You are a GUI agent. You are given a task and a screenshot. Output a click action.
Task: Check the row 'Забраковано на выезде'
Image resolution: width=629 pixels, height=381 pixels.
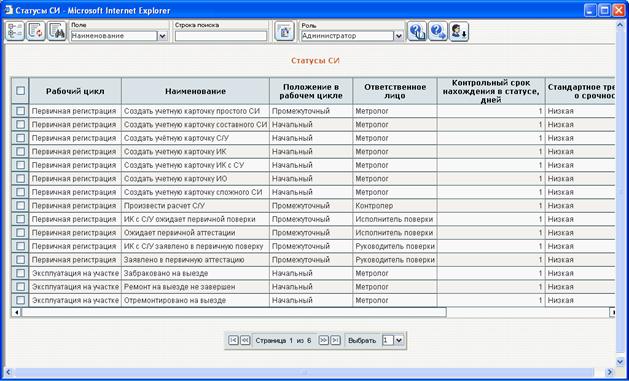(x=20, y=273)
